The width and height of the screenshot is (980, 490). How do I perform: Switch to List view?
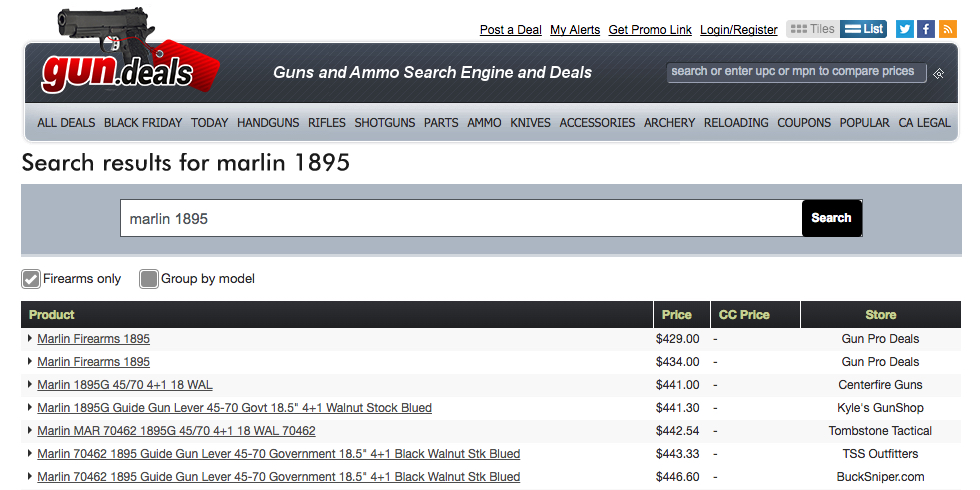[863, 29]
